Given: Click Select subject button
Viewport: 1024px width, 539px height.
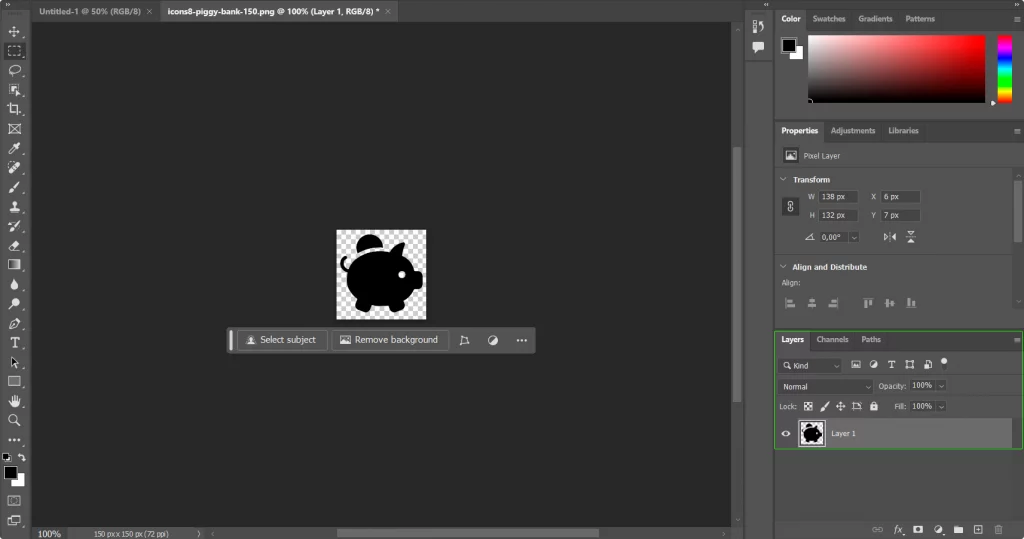Looking at the screenshot, I should pyautogui.click(x=281, y=340).
